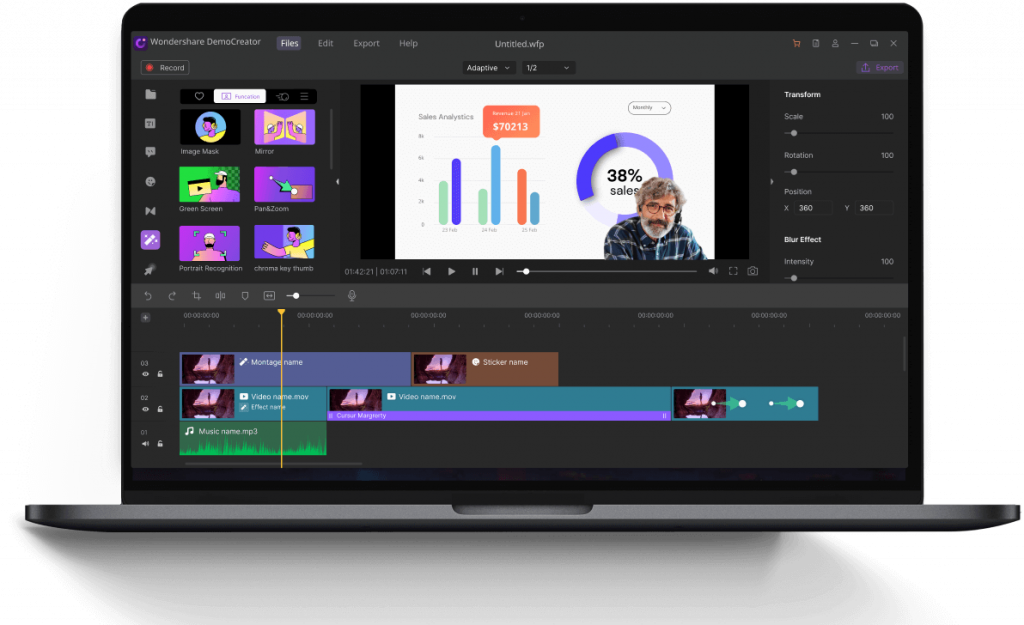Skip to previous frame

click(426, 271)
